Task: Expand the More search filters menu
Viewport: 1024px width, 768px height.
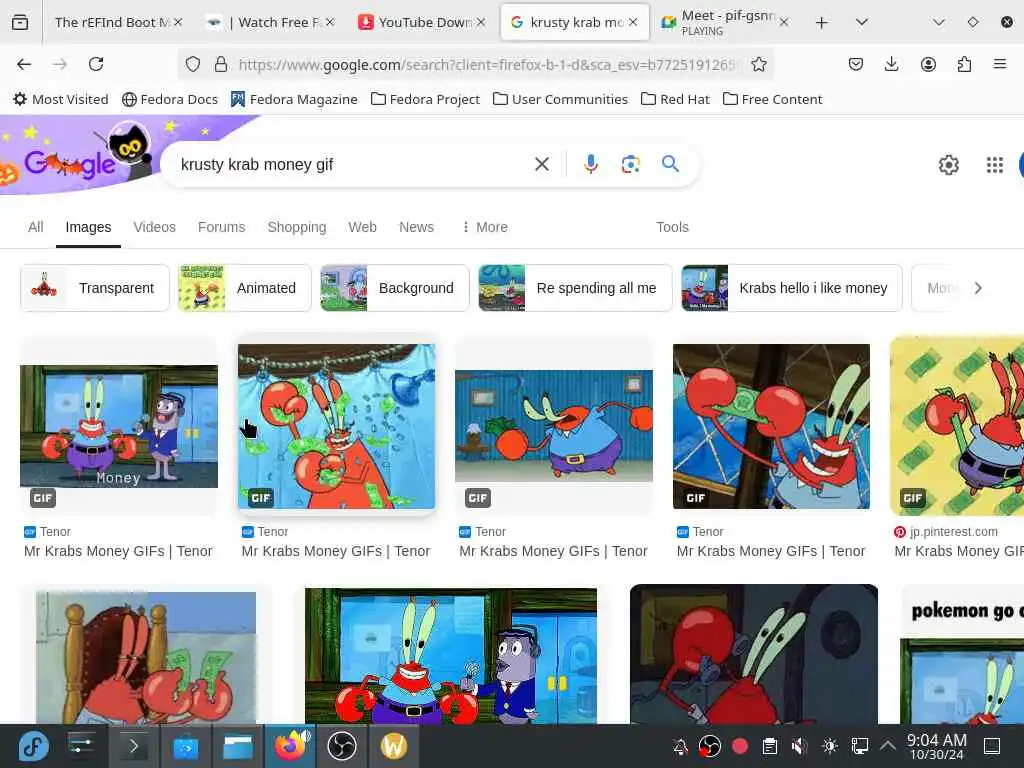Action: tap(484, 227)
